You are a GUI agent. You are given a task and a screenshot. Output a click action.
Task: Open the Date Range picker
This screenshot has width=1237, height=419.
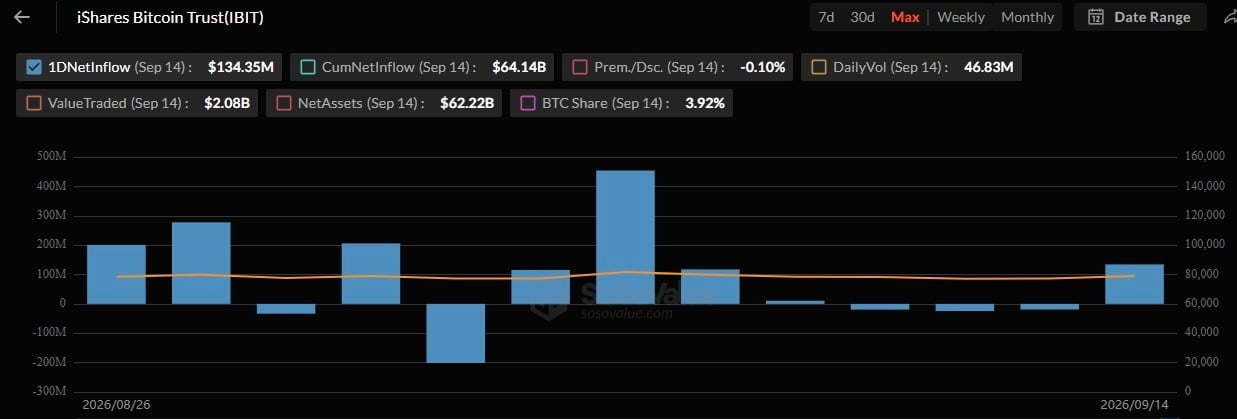1139,17
